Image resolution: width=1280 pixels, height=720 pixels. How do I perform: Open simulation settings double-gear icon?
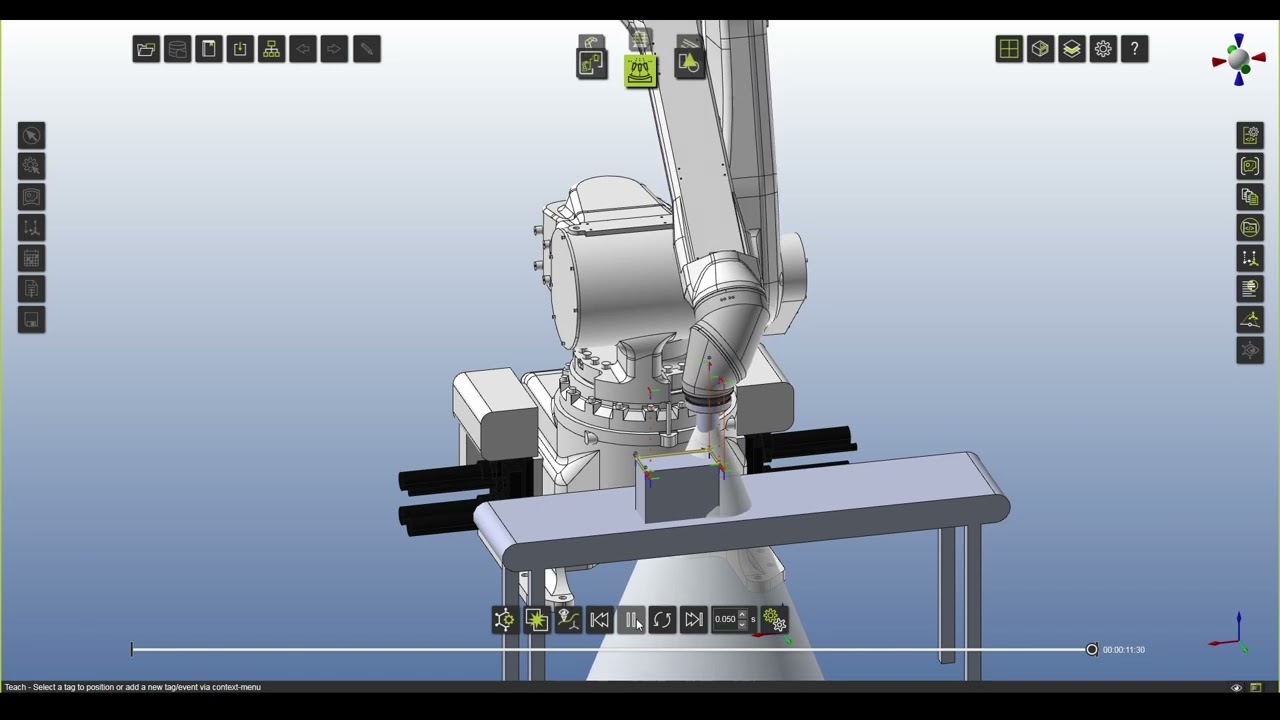point(774,620)
